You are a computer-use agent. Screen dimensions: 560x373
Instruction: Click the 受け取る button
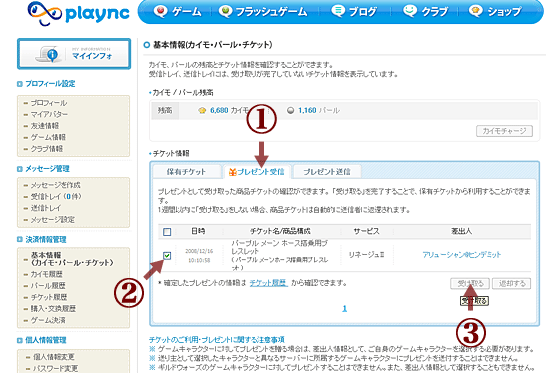pos(470,284)
